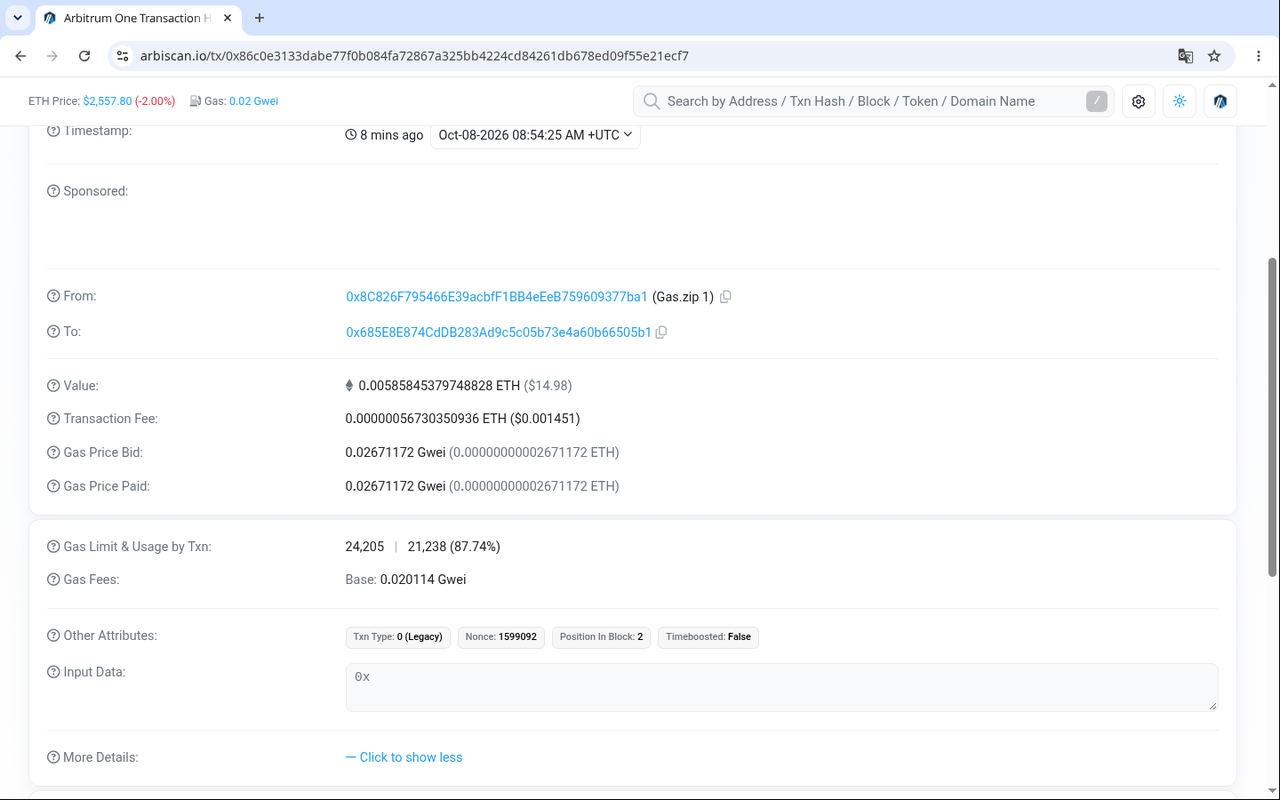Click the Input Data help icon
1280x800 pixels.
coord(54,672)
